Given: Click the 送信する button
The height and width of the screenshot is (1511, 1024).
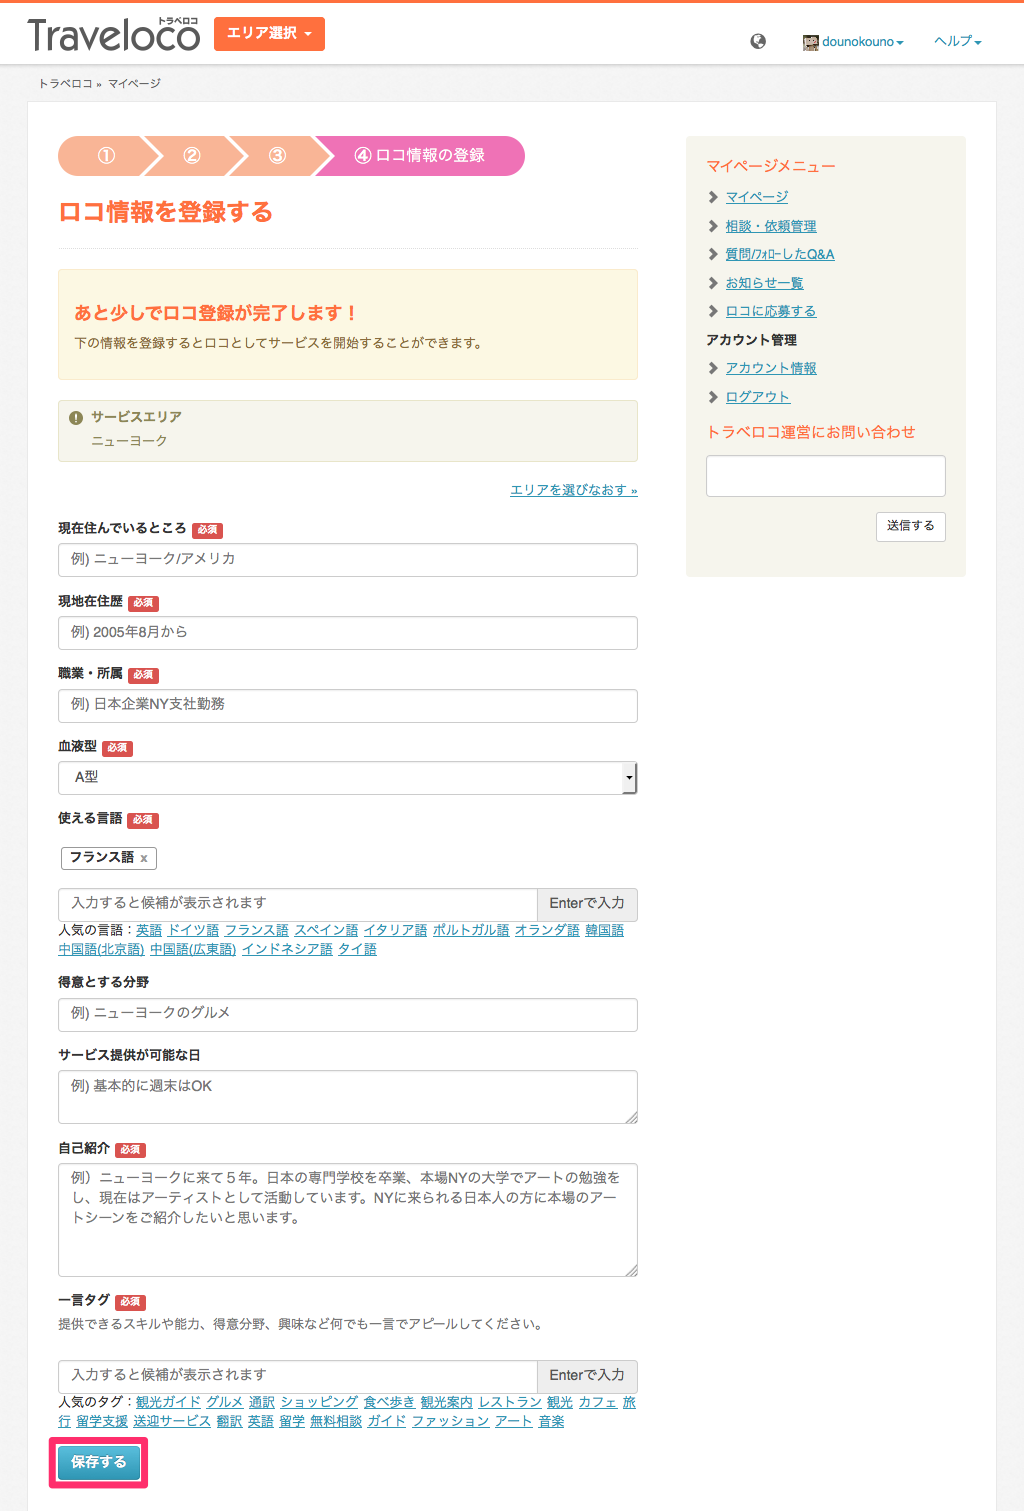Looking at the screenshot, I should point(910,526).
